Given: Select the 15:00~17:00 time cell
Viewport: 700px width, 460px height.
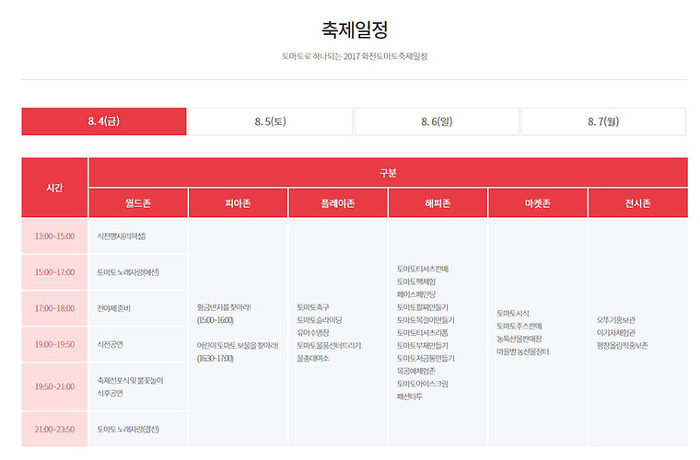Looking at the screenshot, I should click(54, 272).
